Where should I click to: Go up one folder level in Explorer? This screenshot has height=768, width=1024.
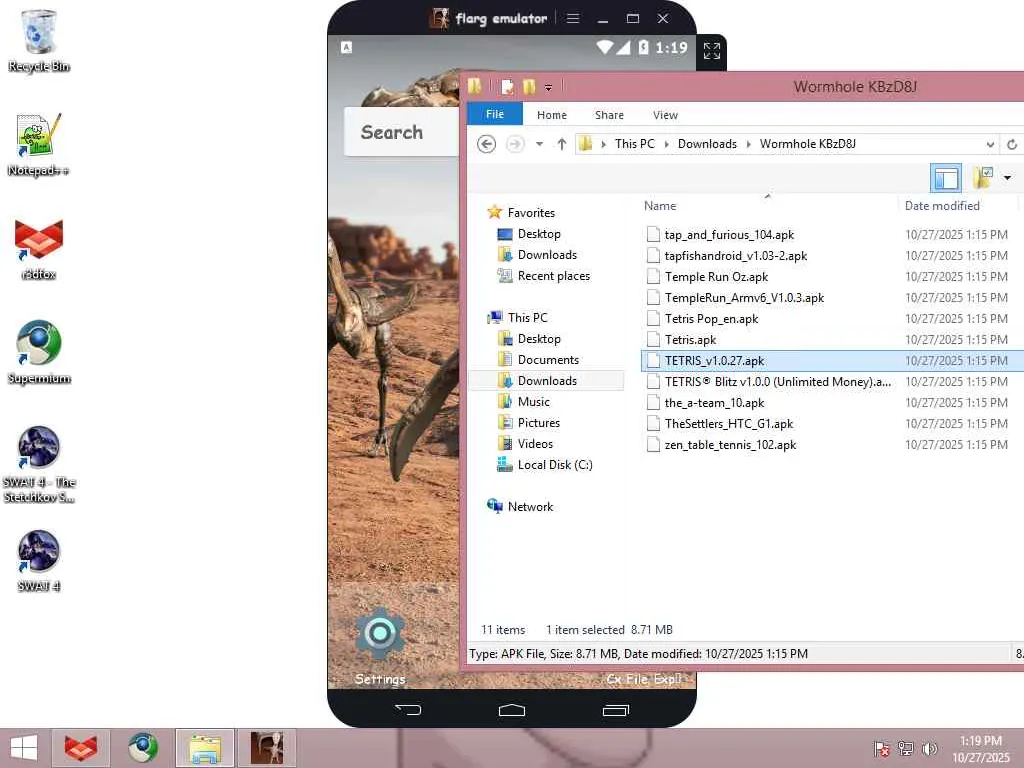click(562, 144)
